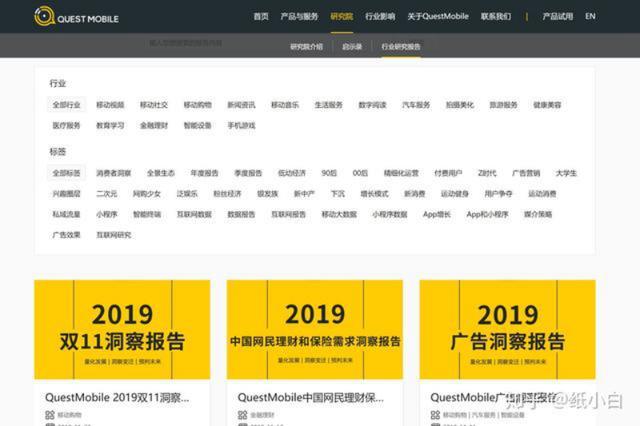Image resolution: width=640 pixels, height=426 pixels.
Task: Click category icon under 中国网民理财 report title
Action: click(242, 415)
